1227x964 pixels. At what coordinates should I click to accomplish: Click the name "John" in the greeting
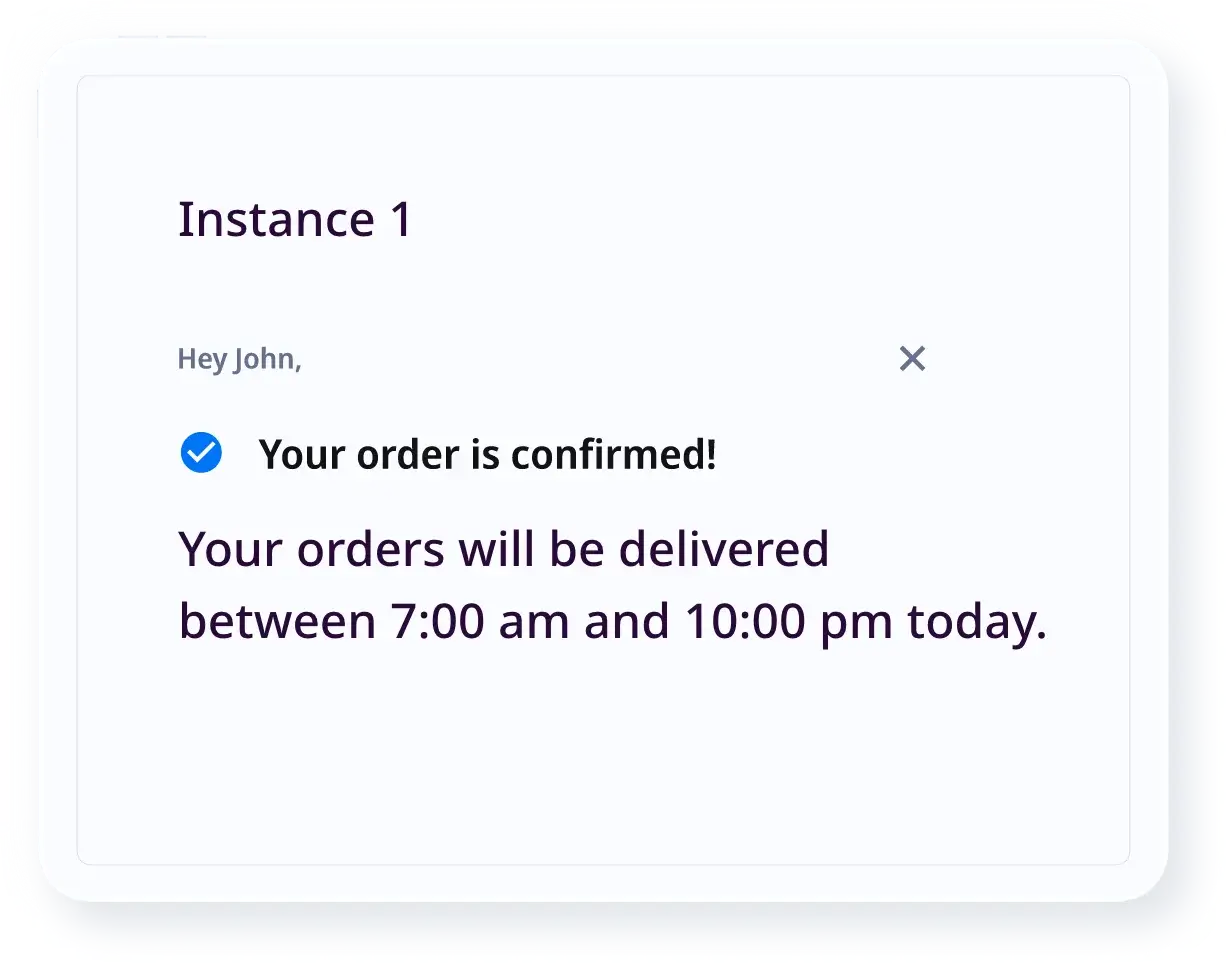pyautogui.click(x=267, y=359)
